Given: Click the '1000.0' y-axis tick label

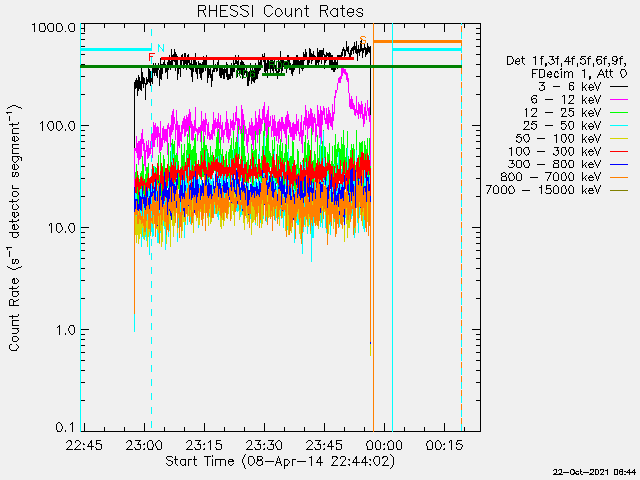Looking at the screenshot, I should pos(53,28).
